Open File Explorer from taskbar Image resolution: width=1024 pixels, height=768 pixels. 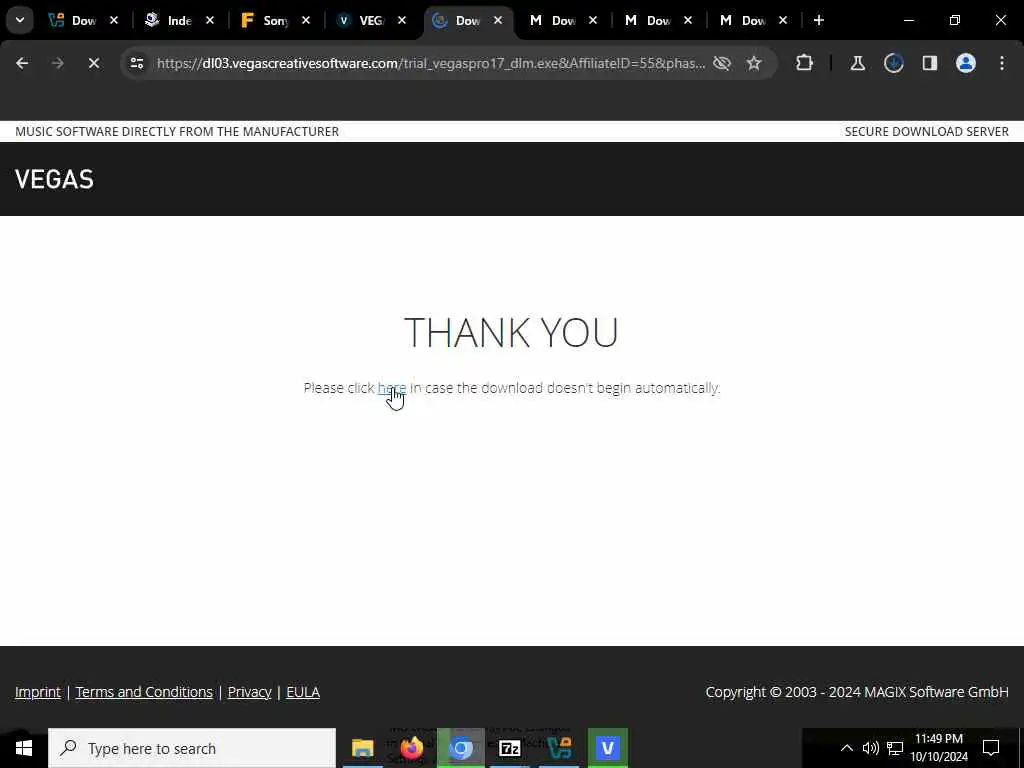362,748
